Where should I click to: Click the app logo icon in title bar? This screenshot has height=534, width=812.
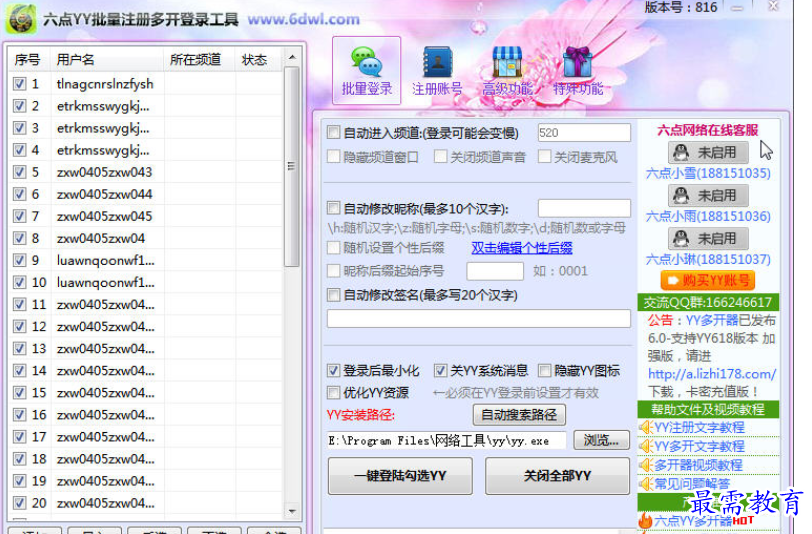click(x=21, y=19)
